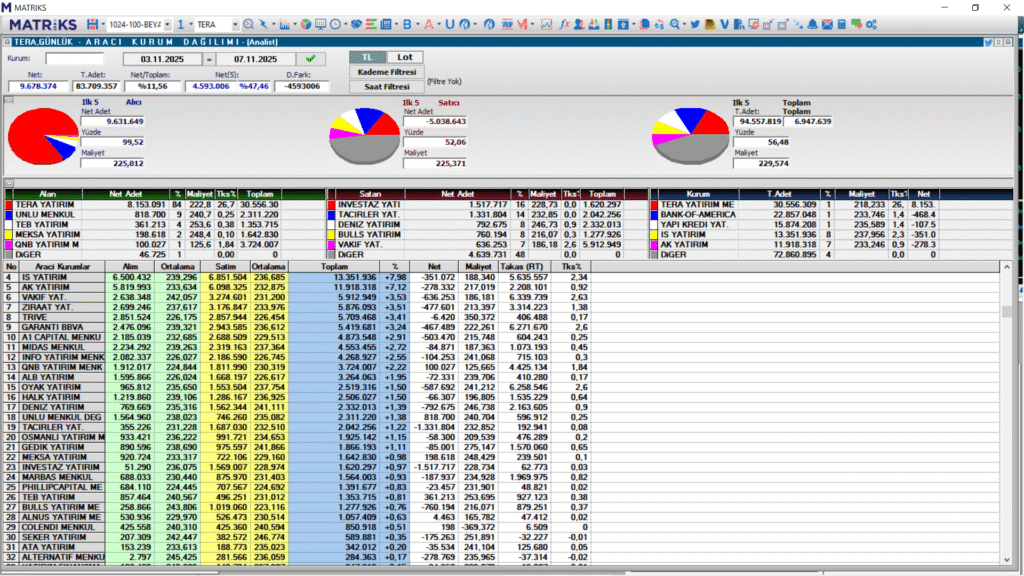Click the blue lightning bolt toolbar icon

point(263,24)
